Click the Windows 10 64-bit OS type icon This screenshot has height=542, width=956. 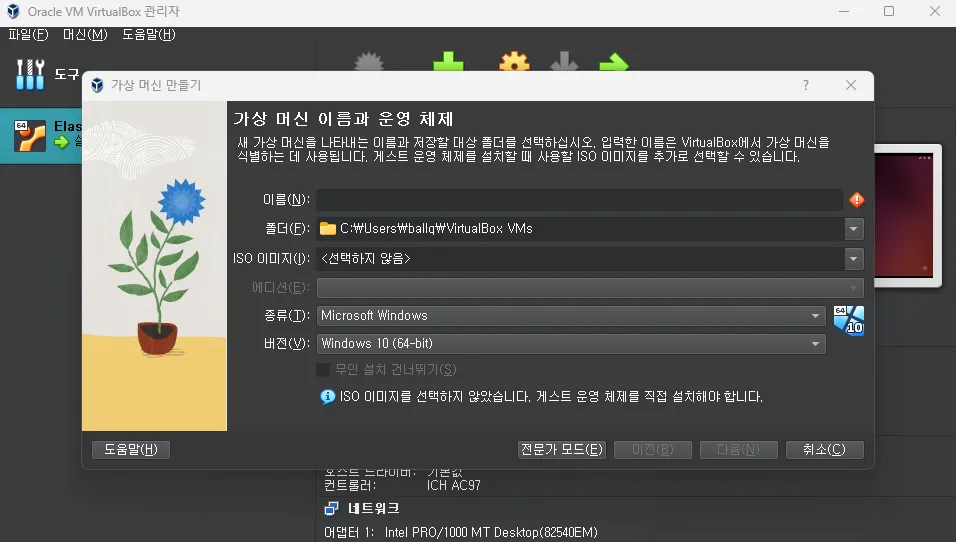[x=849, y=321]
